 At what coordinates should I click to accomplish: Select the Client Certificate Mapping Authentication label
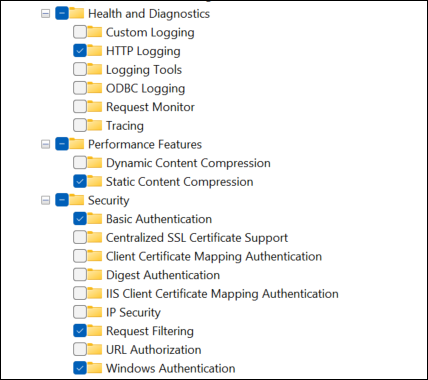214,257
